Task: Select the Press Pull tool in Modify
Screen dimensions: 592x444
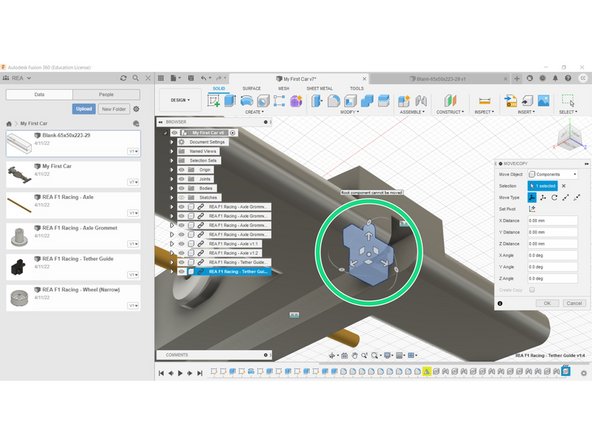Action: (x=317, y=101)
